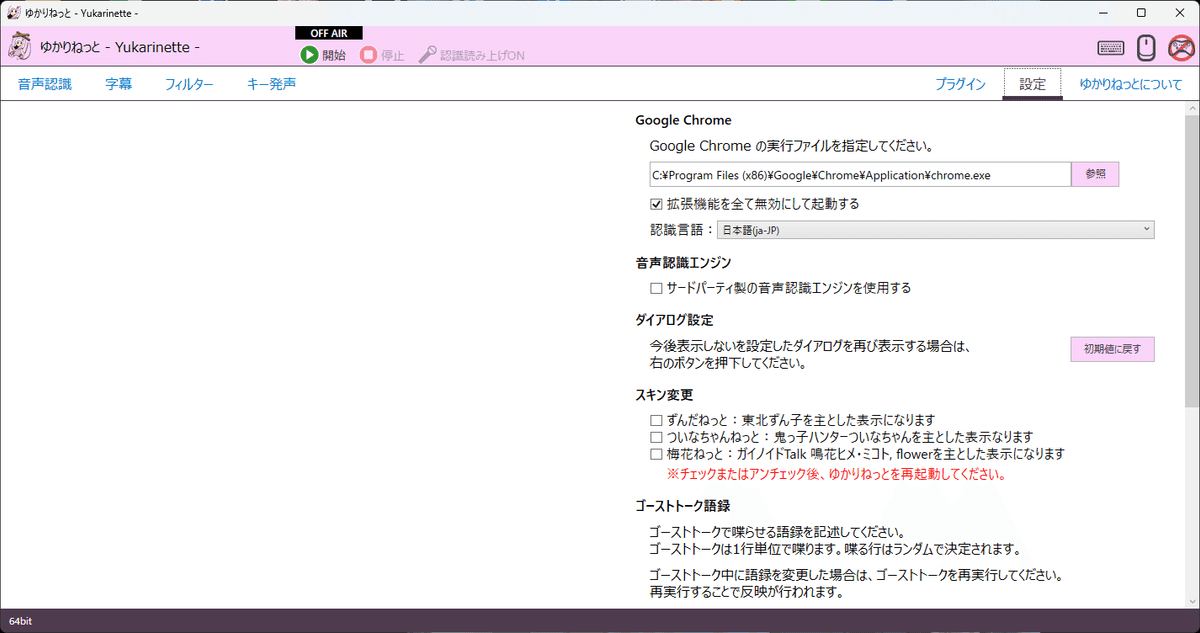
Task: Click the title bar app icon
Action: pos(15,13)
